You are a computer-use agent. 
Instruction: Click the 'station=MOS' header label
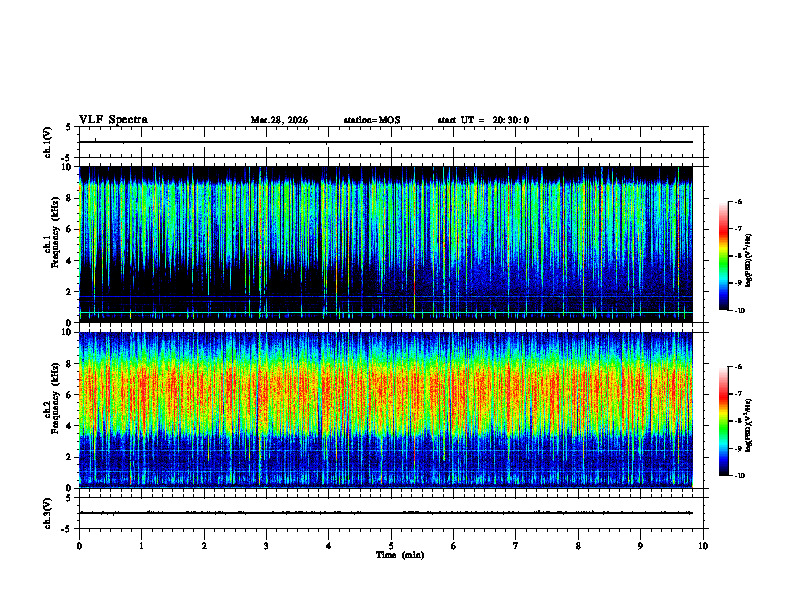[x=372, y=120]
